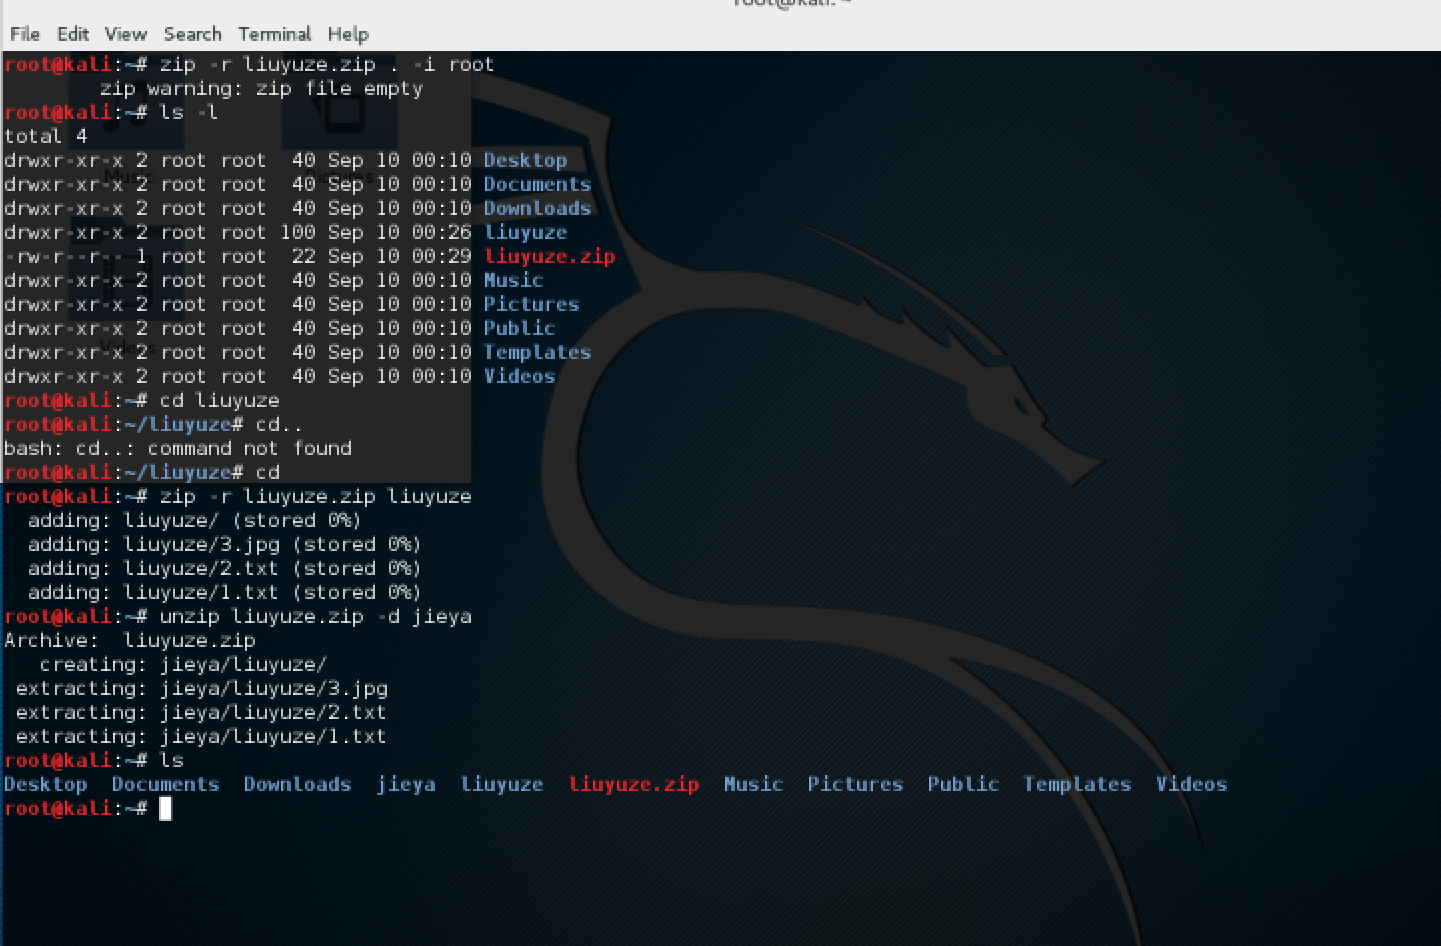Open the Search menu
The width and height of the screenshot is (1441, 946).
pos(192,34)
